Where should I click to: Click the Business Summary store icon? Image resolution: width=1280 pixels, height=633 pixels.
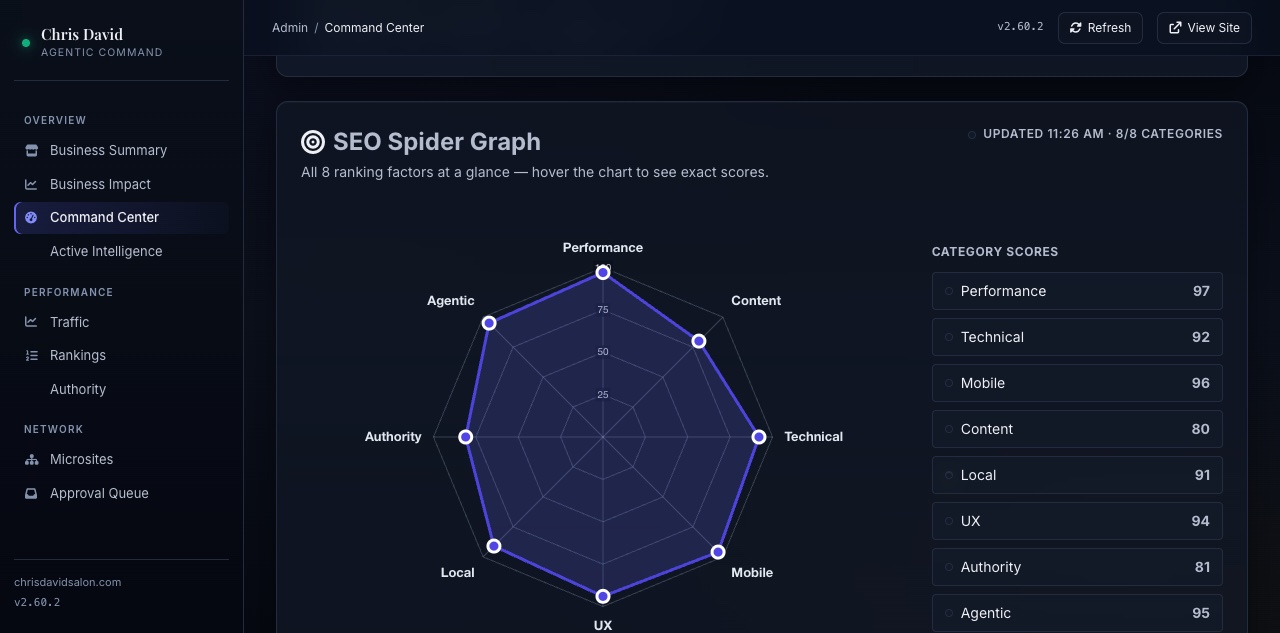point(31,150)
